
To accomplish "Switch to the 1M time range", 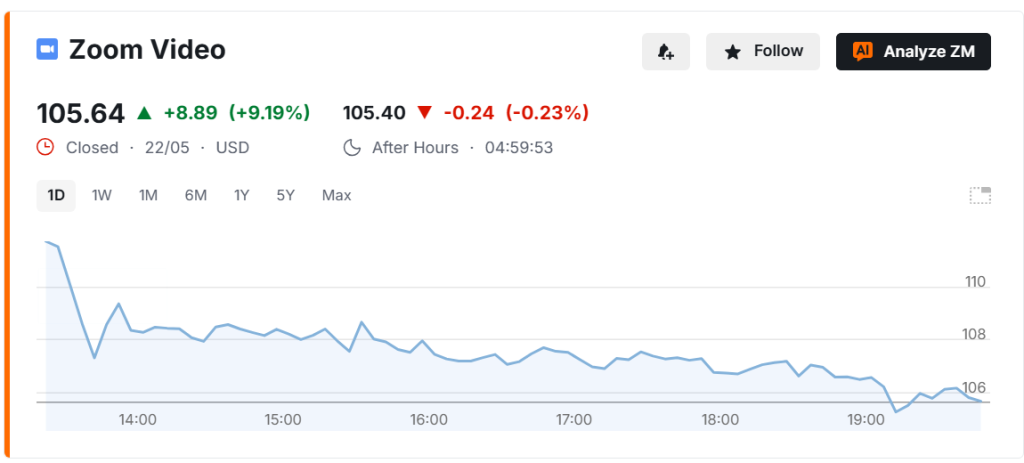I will [148, 195].
